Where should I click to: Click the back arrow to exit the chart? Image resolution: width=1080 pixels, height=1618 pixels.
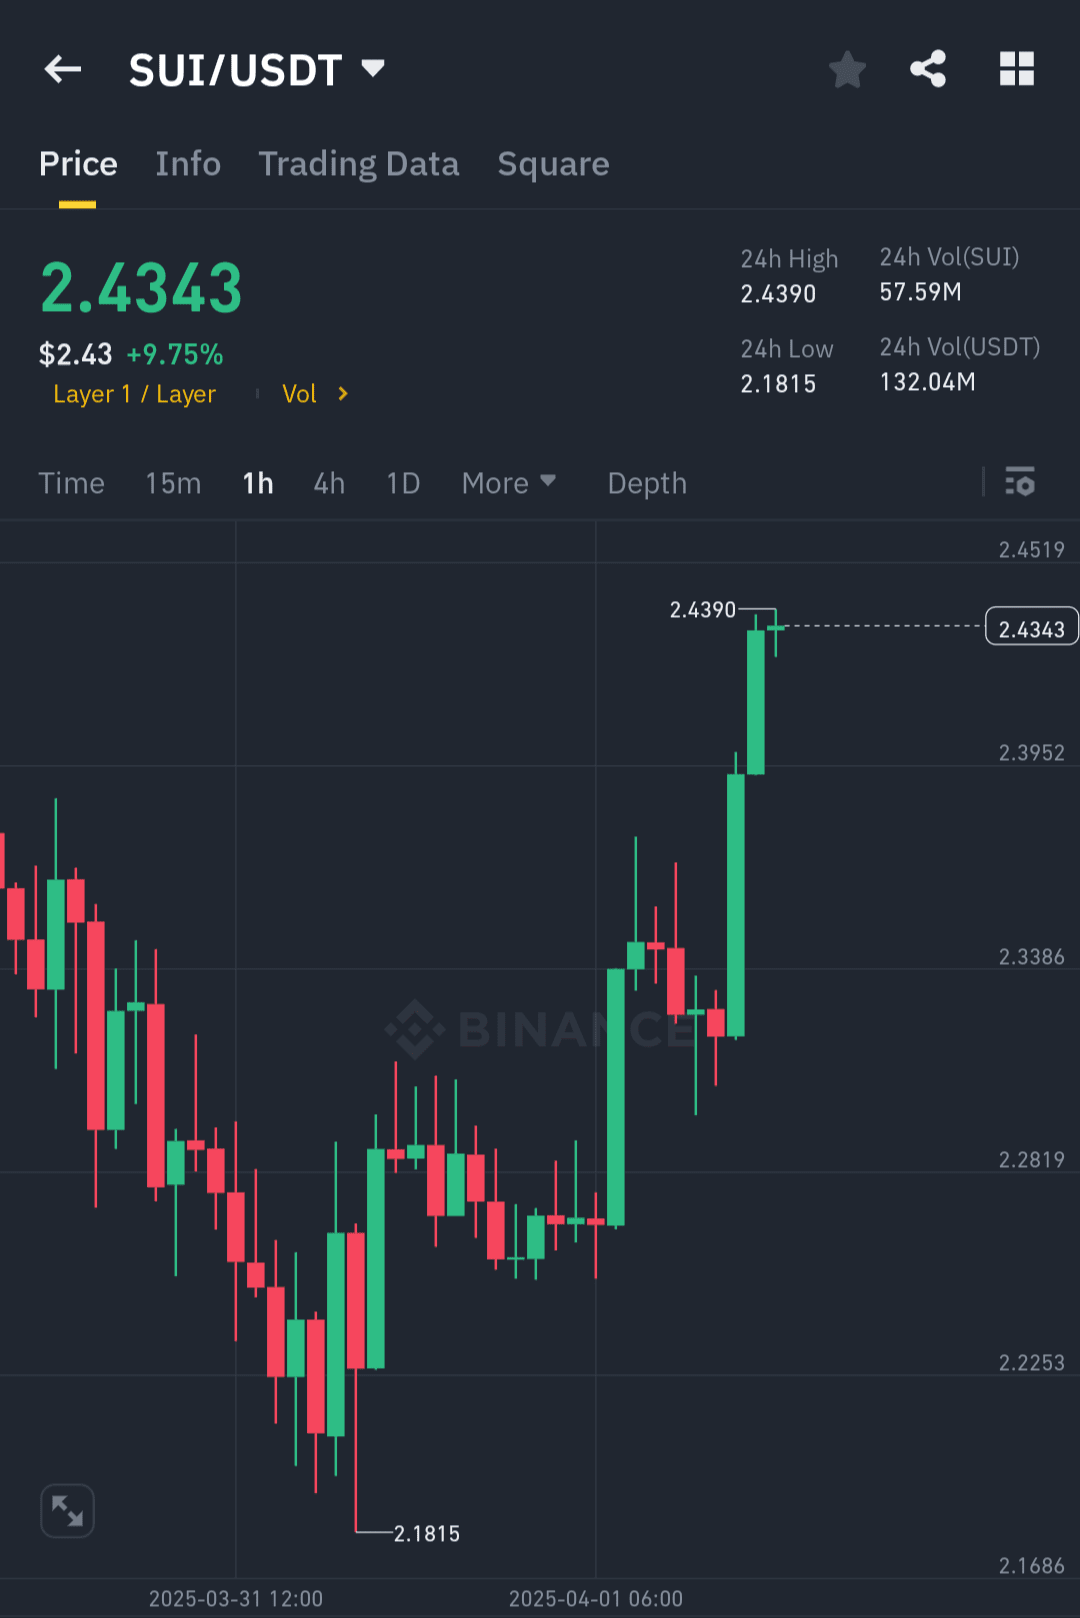(62, 69)
